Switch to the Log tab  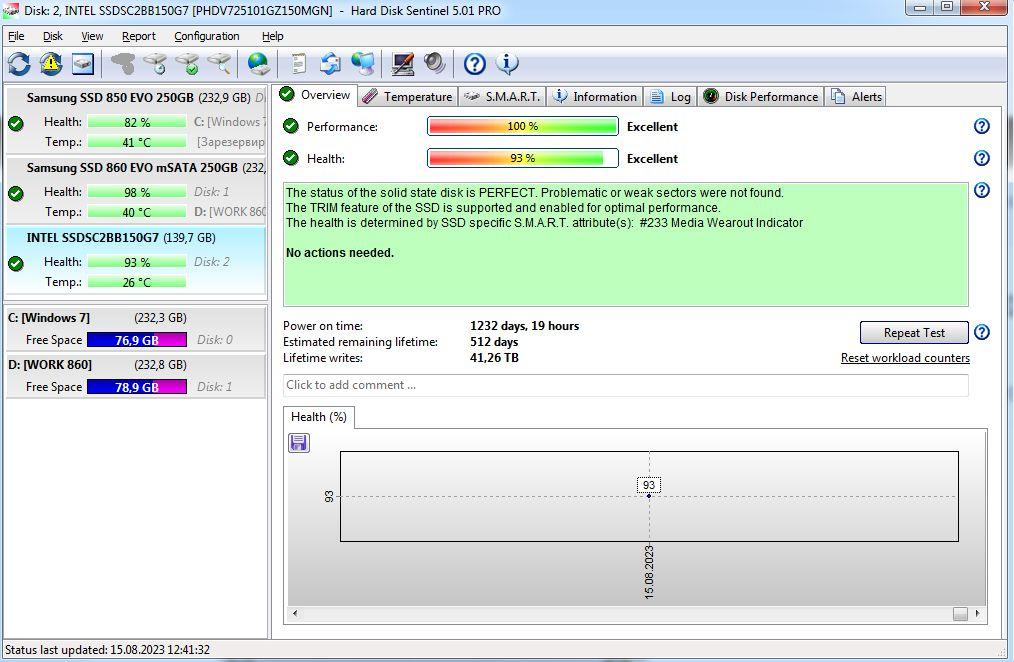click(x=670, y=96)
